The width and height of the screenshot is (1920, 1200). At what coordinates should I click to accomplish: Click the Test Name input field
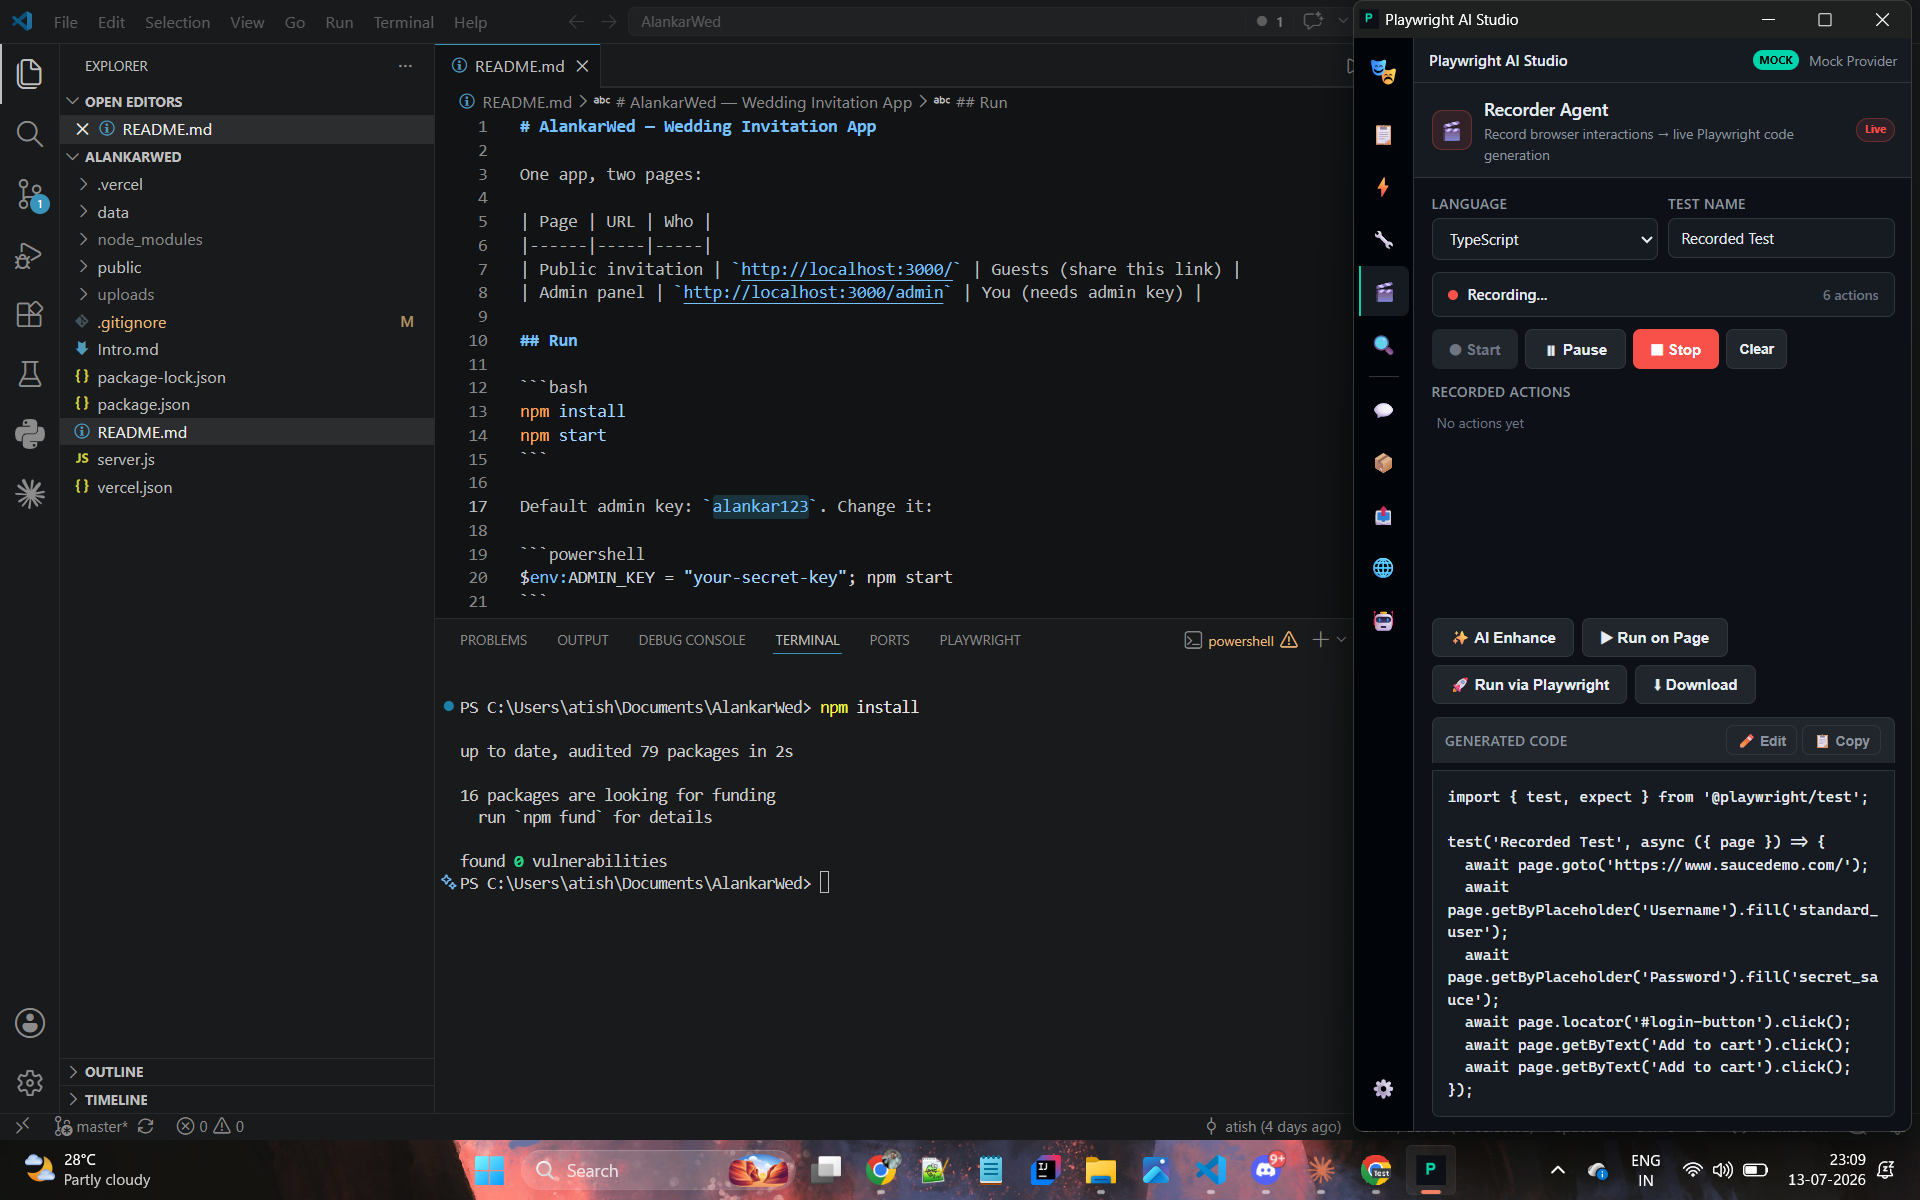click(1780, 239)
